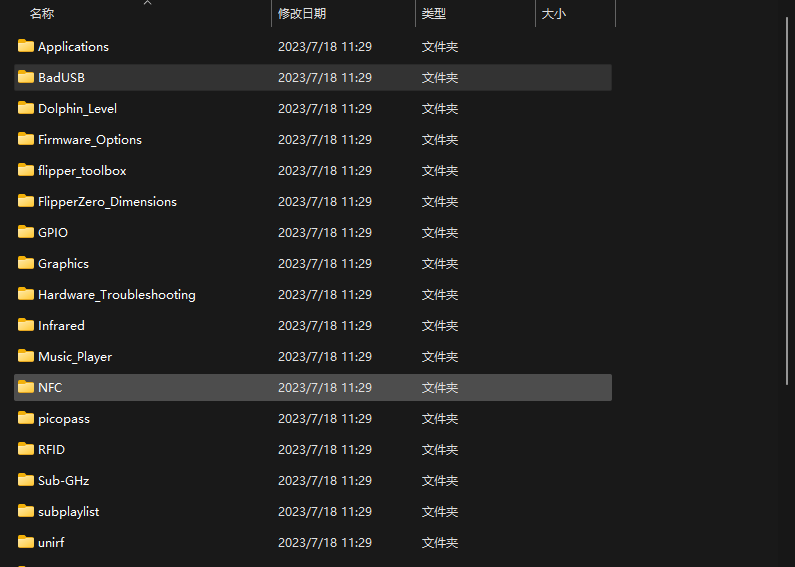Select the Graphics folder name
This screenshot has height=567, width=795.
click(x=63, y=264)
